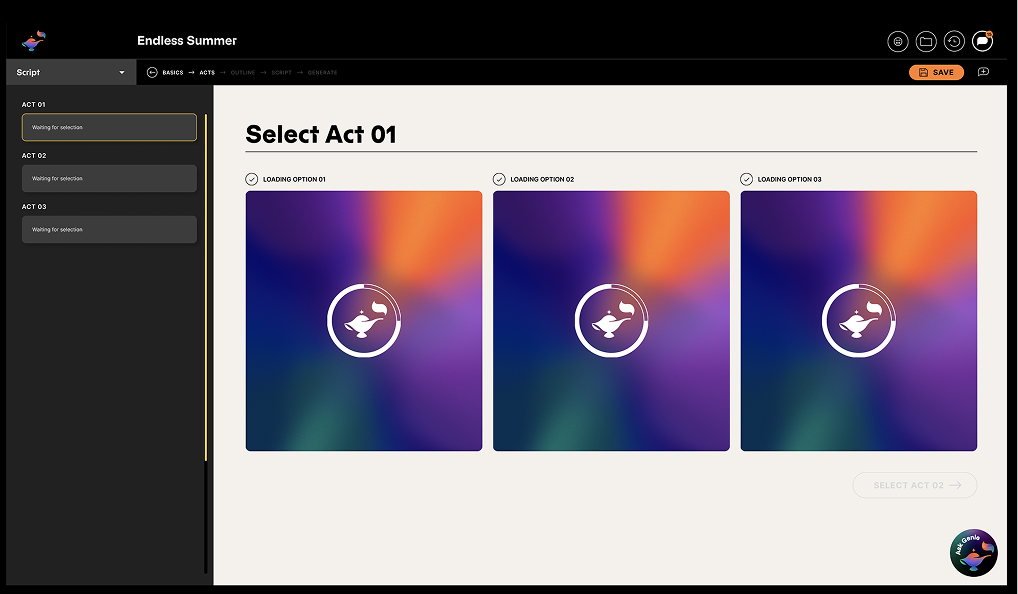Open the Script dropdown menu
Viewport: 1018px width, 594px height.
pos(70,72)
